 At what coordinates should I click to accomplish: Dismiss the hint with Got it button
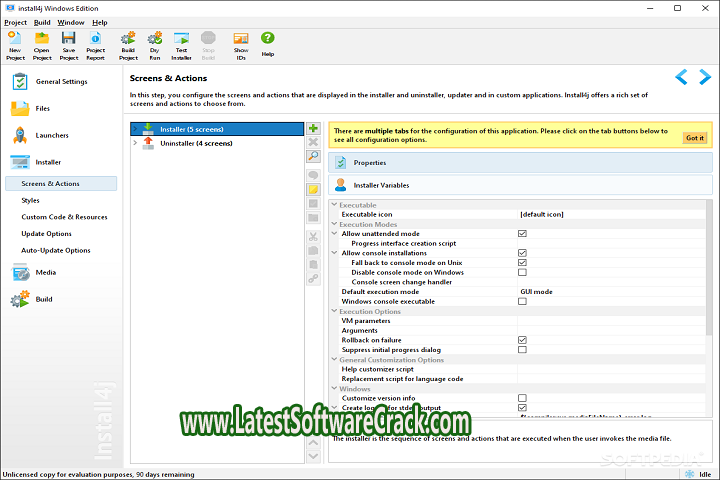[694, 137]
